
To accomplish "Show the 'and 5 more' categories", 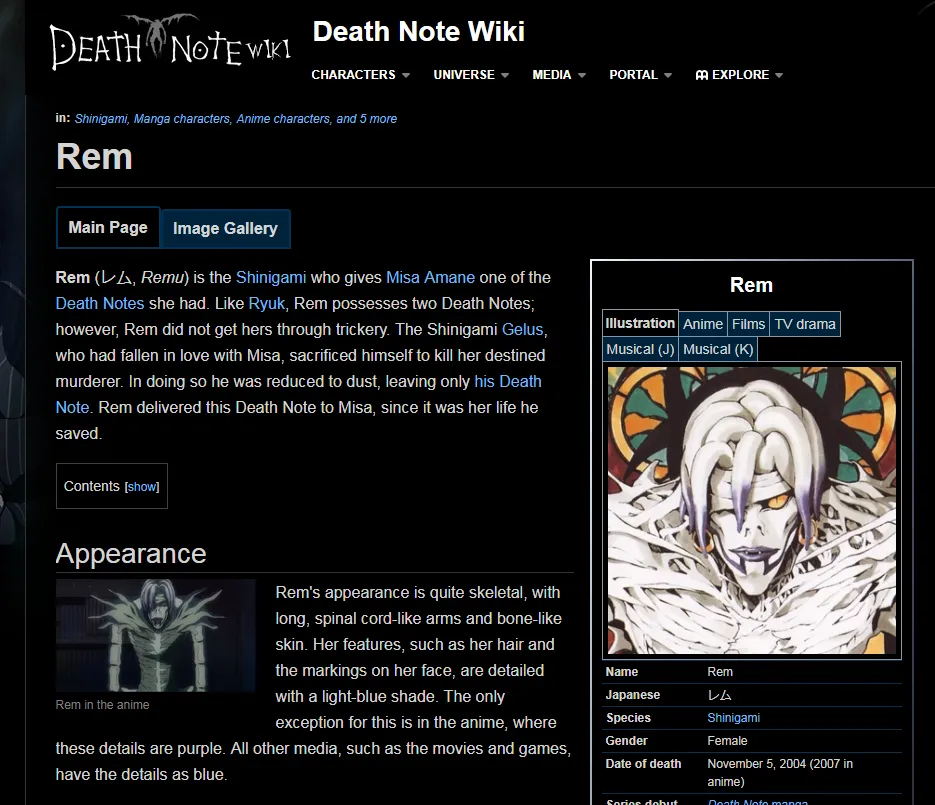I will [366, 119].
